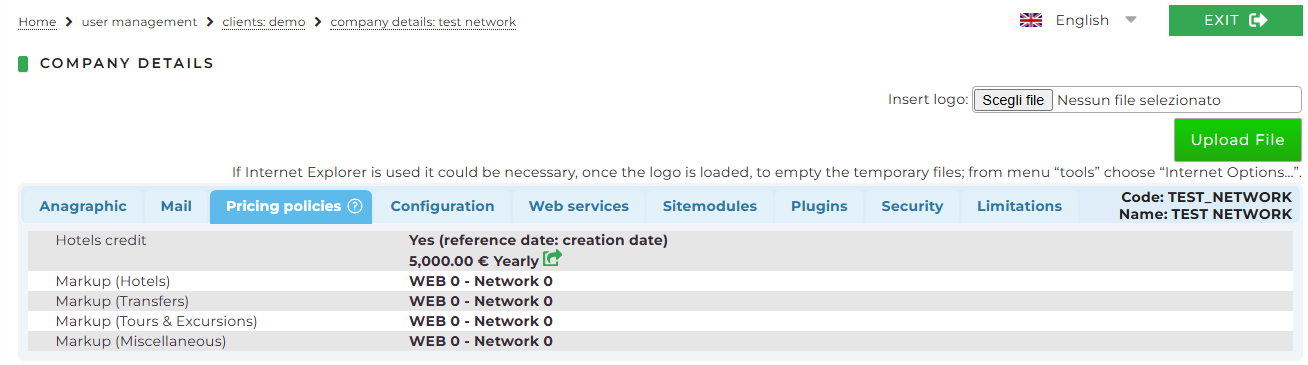Open the Anagraphic tab

pos(83,206)
